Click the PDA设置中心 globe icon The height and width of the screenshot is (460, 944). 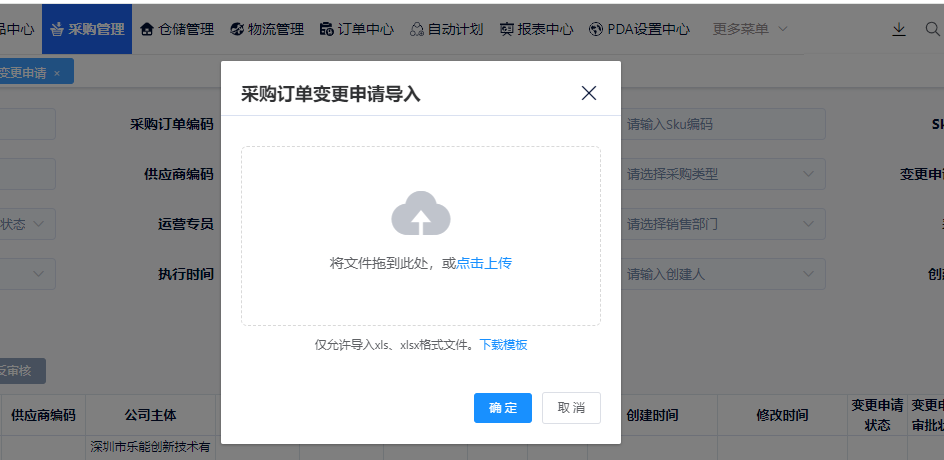(596, 29)
